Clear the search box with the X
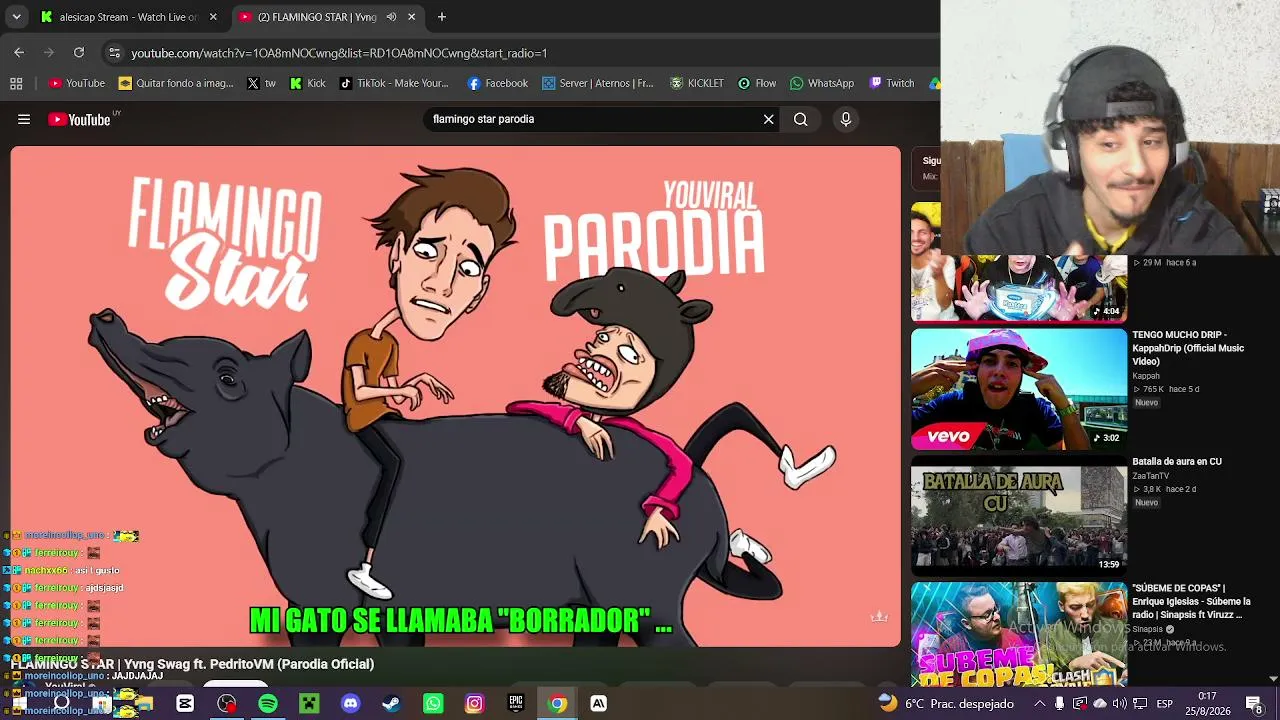 [768, 119]
